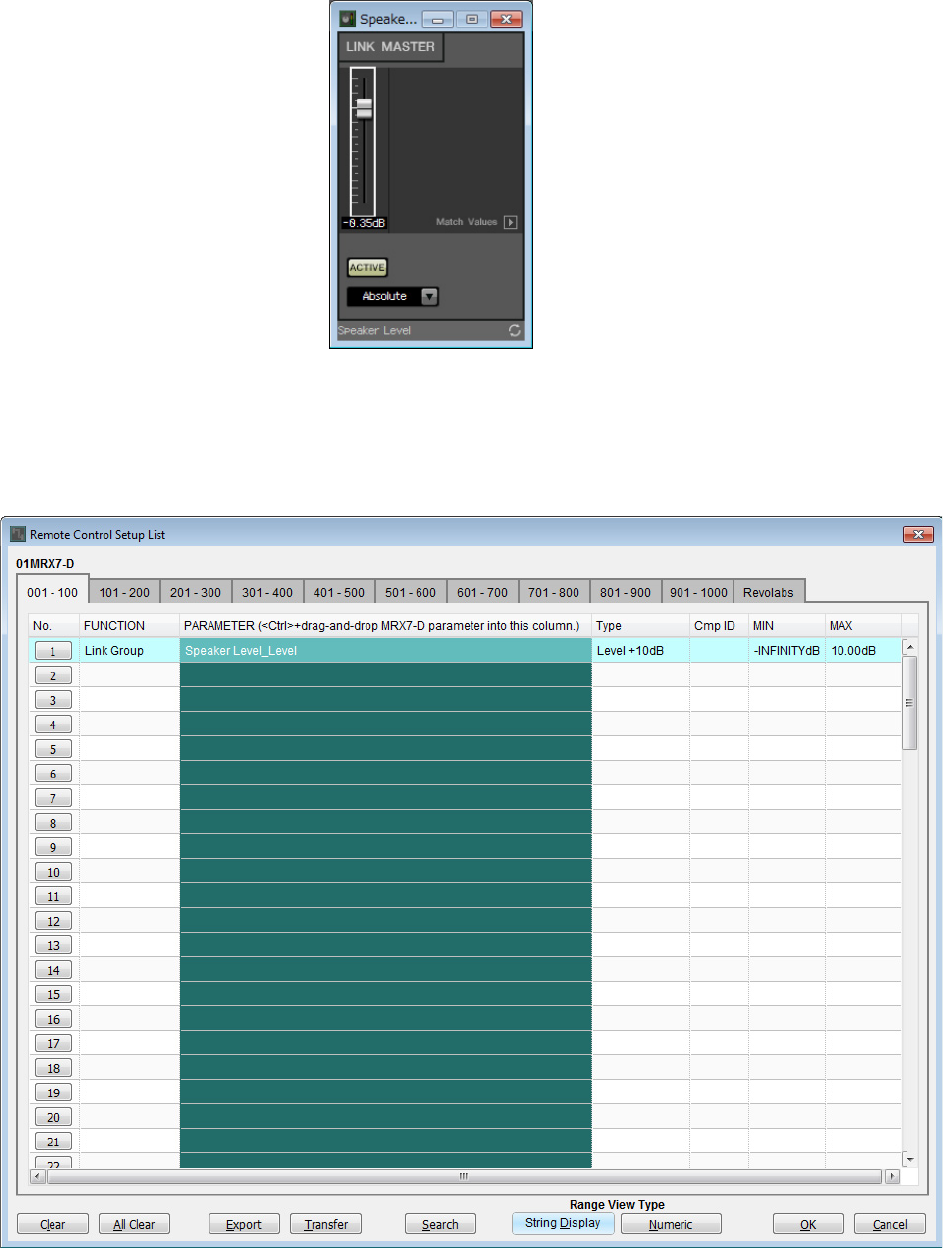Image resolution: width=943 pixels, height=1248 pixels.
Task: Click the Cancel button
Action: tap(890, 1224)
